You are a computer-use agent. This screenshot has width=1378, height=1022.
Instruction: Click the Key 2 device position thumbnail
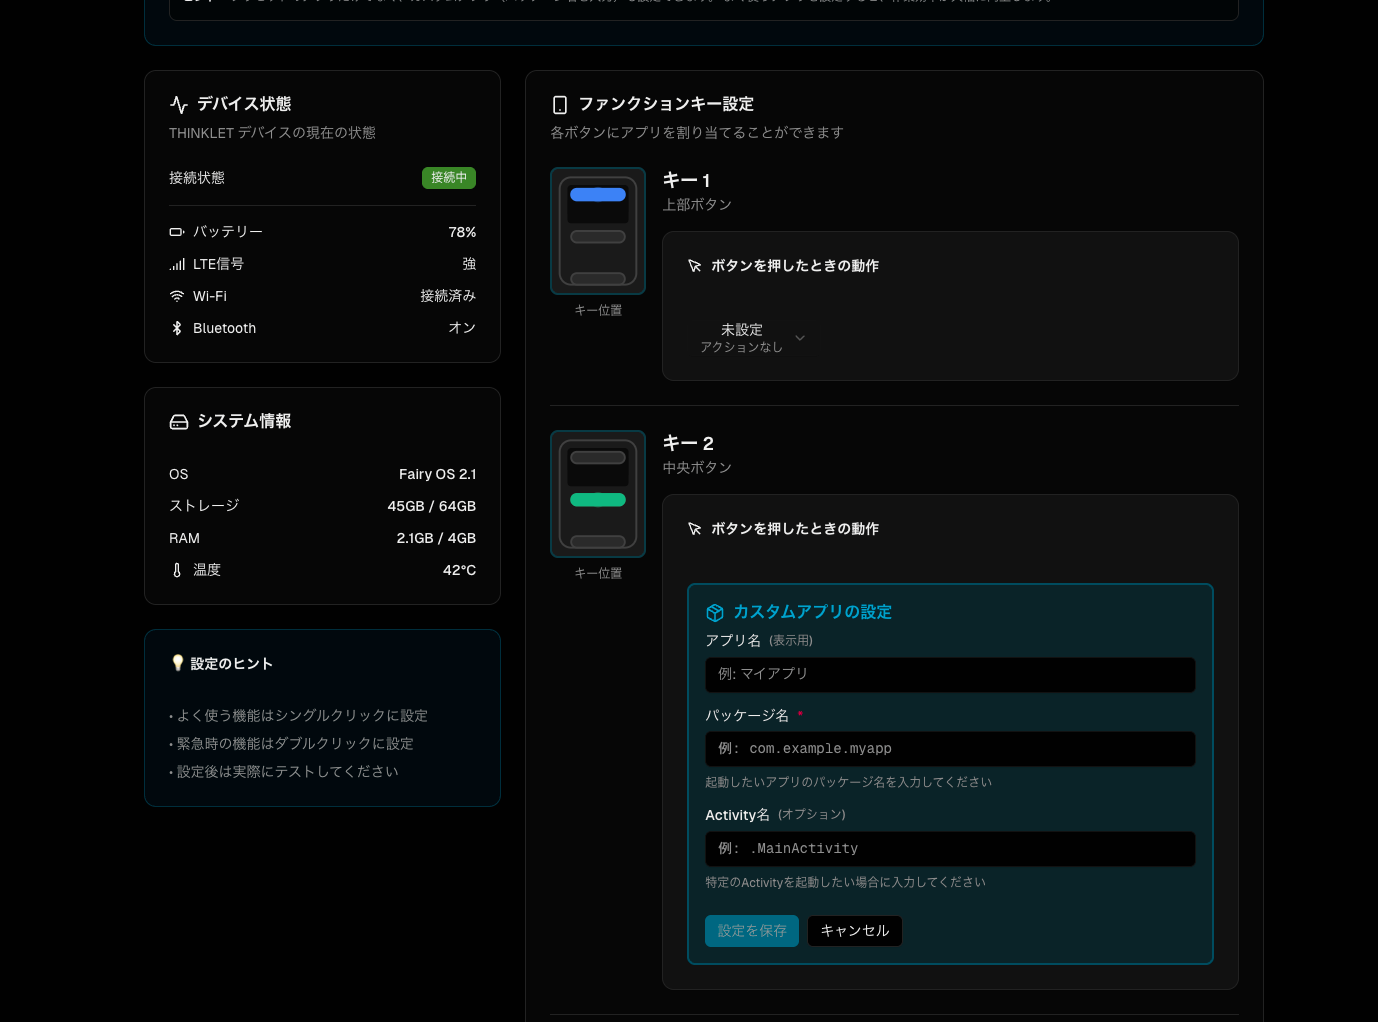(598, 494)
